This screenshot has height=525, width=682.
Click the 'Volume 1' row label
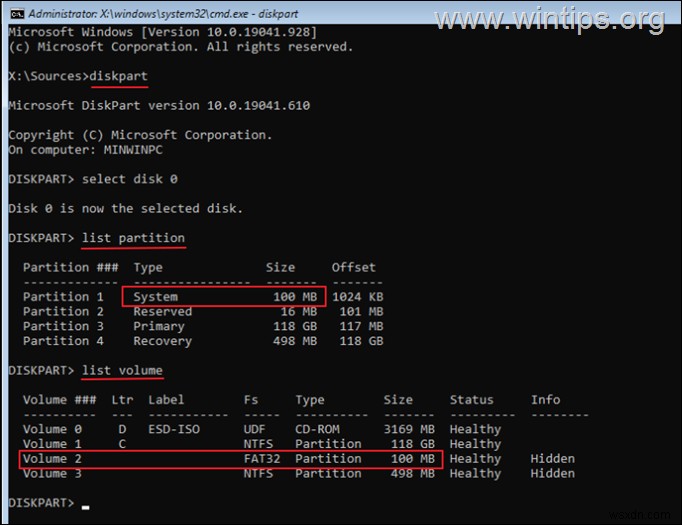click(52, 445)
